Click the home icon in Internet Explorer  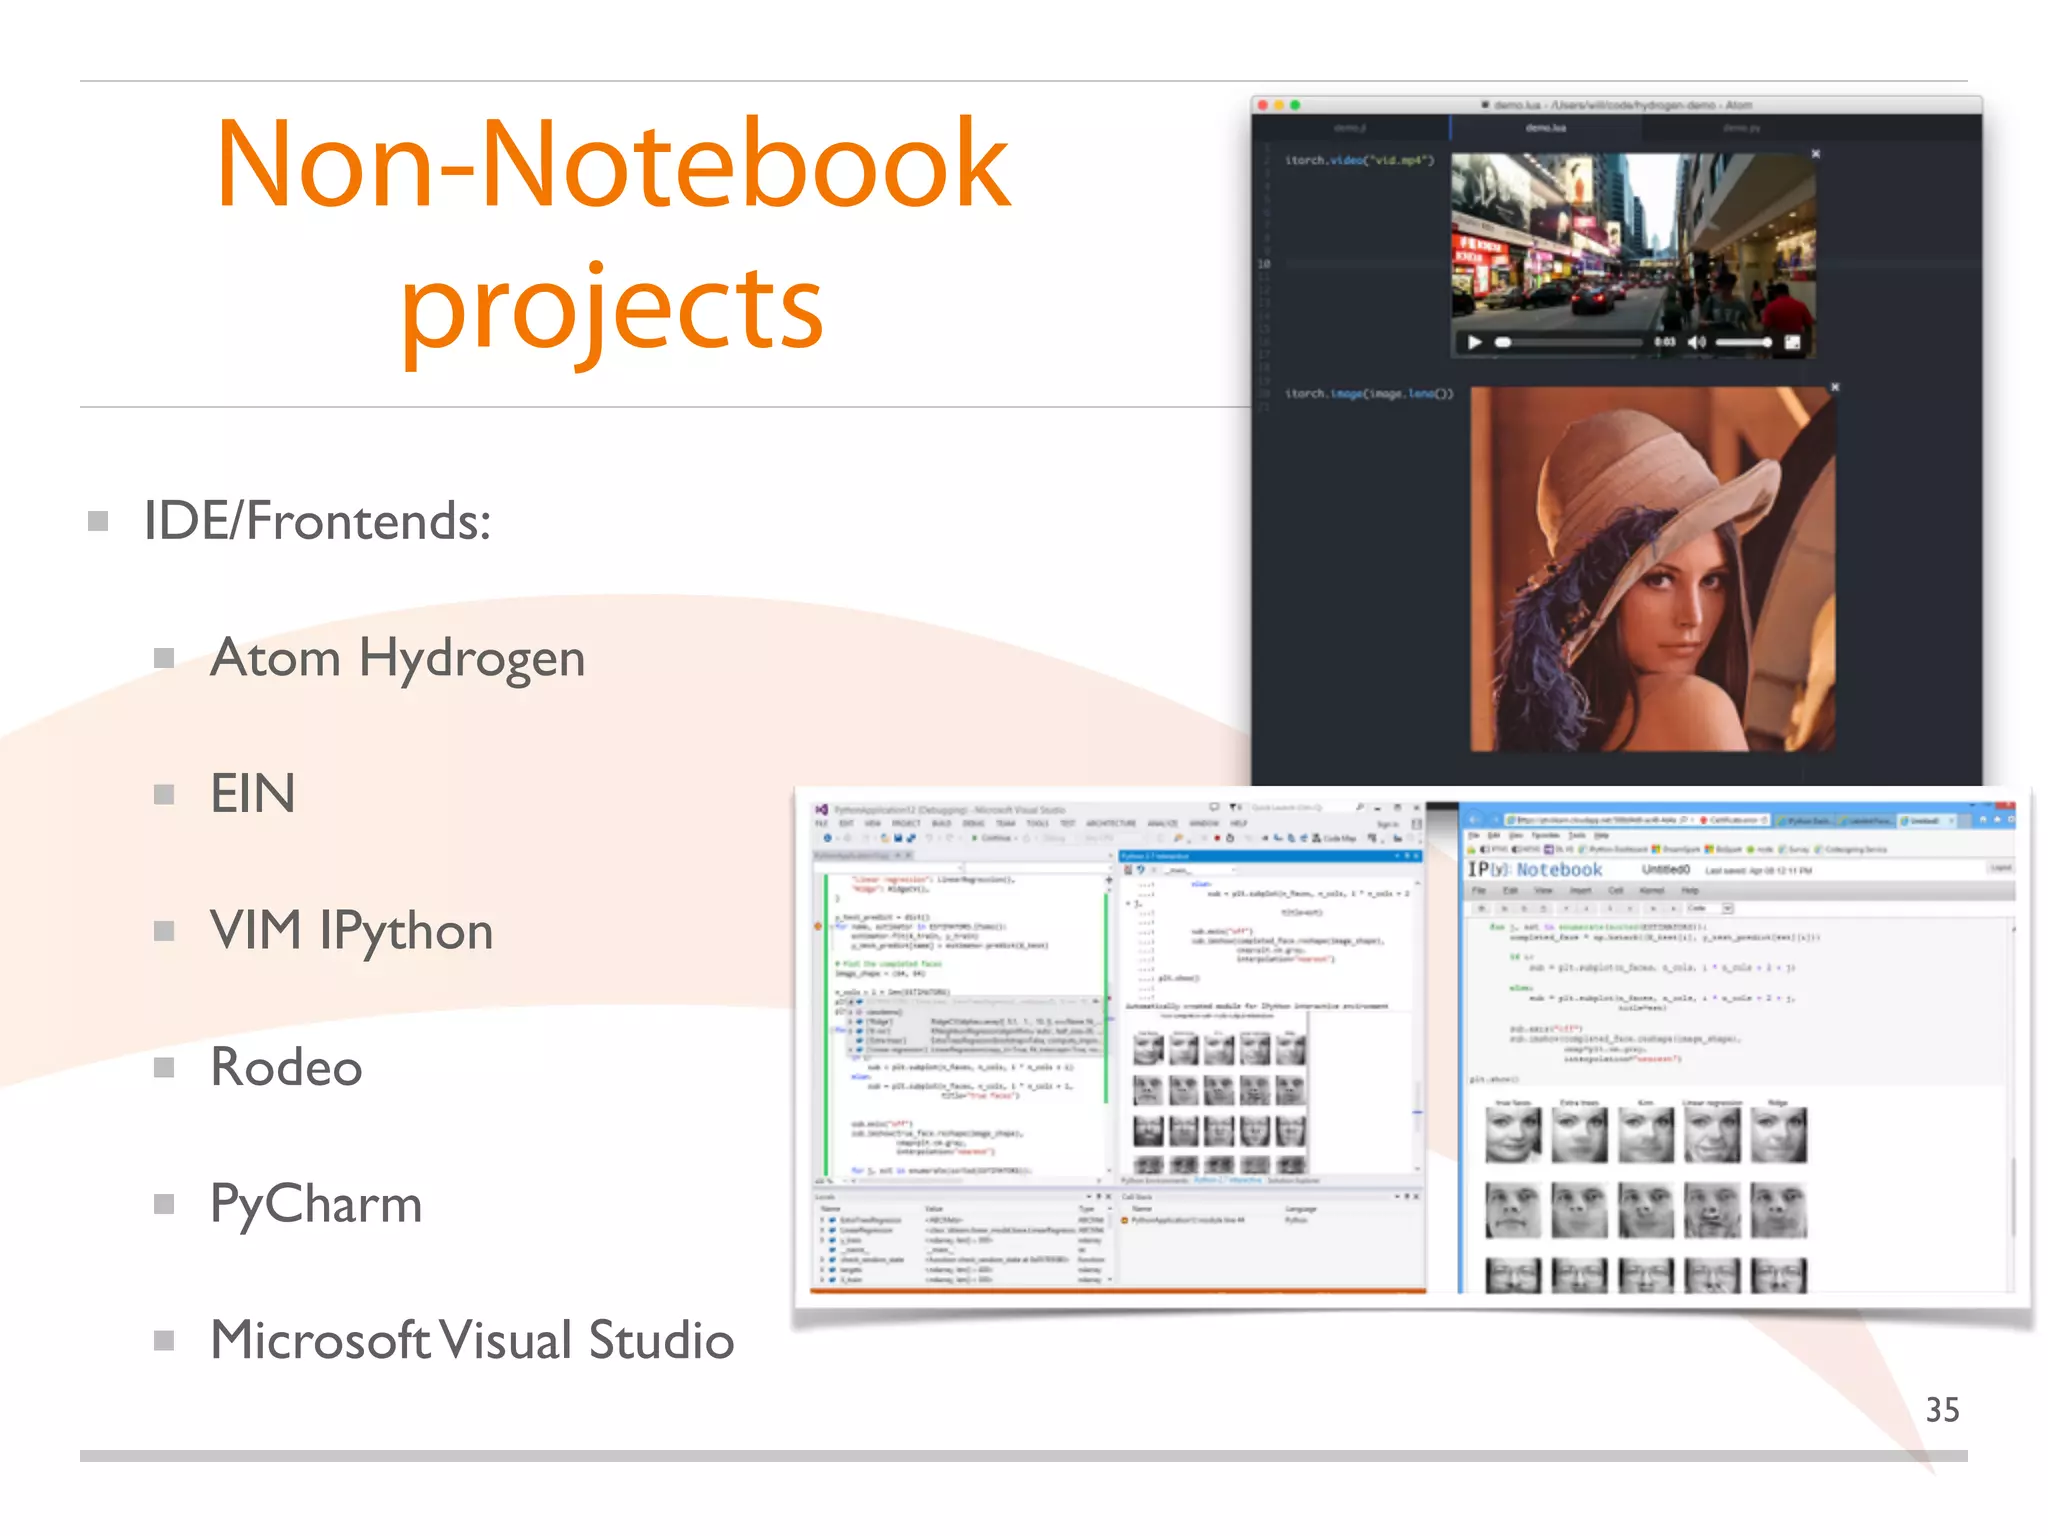coord(1983,819)
